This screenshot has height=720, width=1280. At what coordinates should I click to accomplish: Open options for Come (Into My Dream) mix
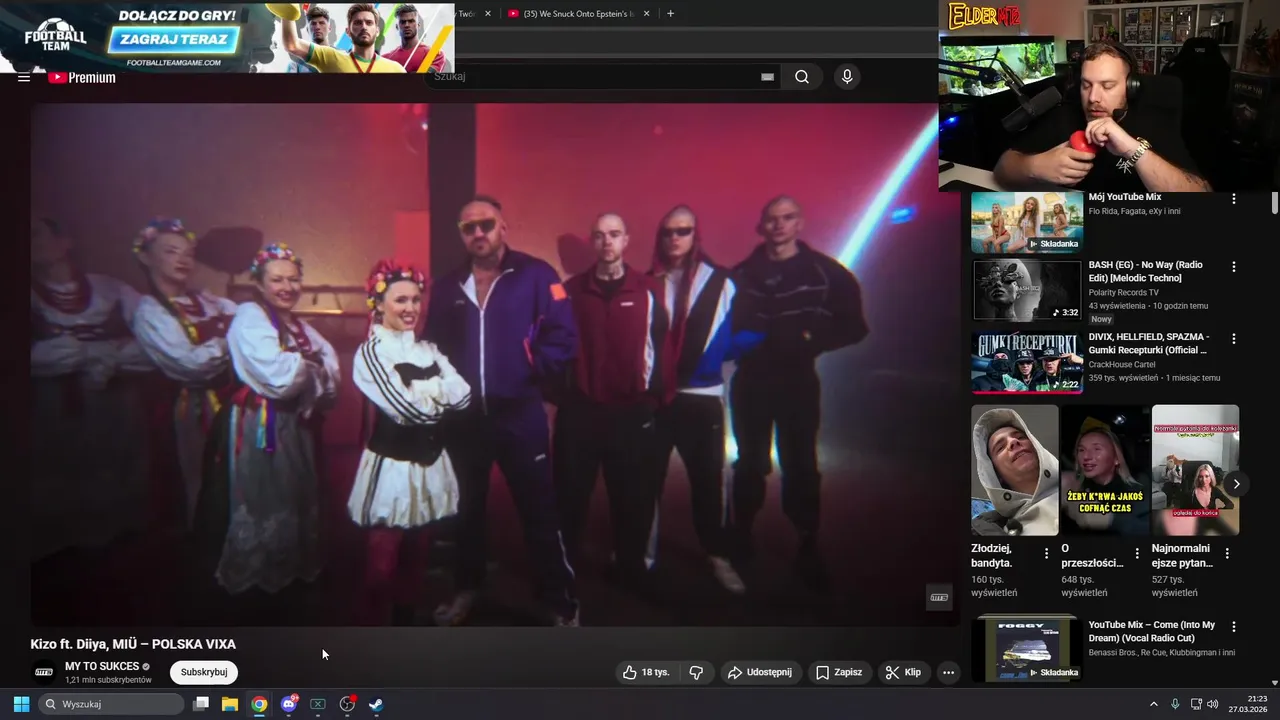[x=1233, y=627]
